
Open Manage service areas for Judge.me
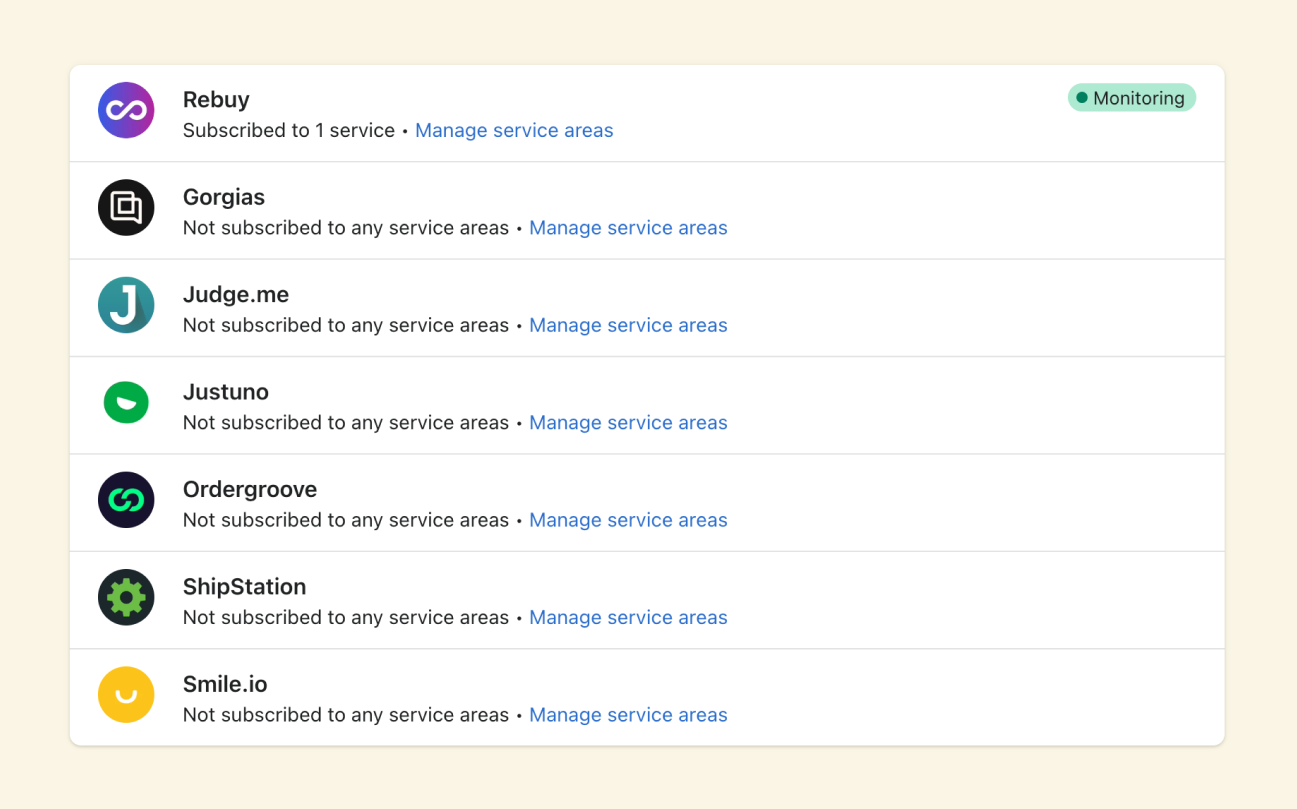tap(628, 325)
